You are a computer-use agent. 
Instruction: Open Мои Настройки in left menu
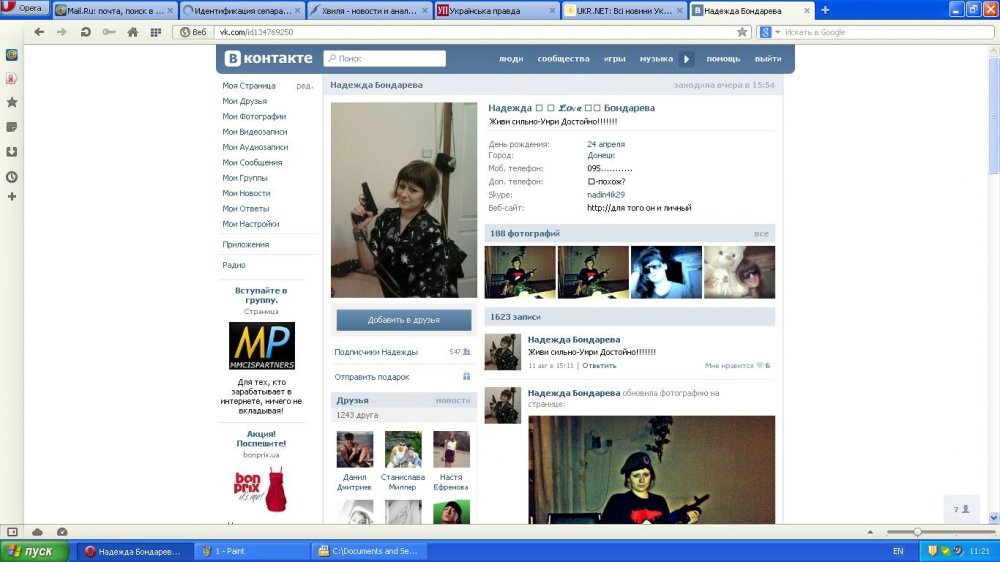click(251, 224)
